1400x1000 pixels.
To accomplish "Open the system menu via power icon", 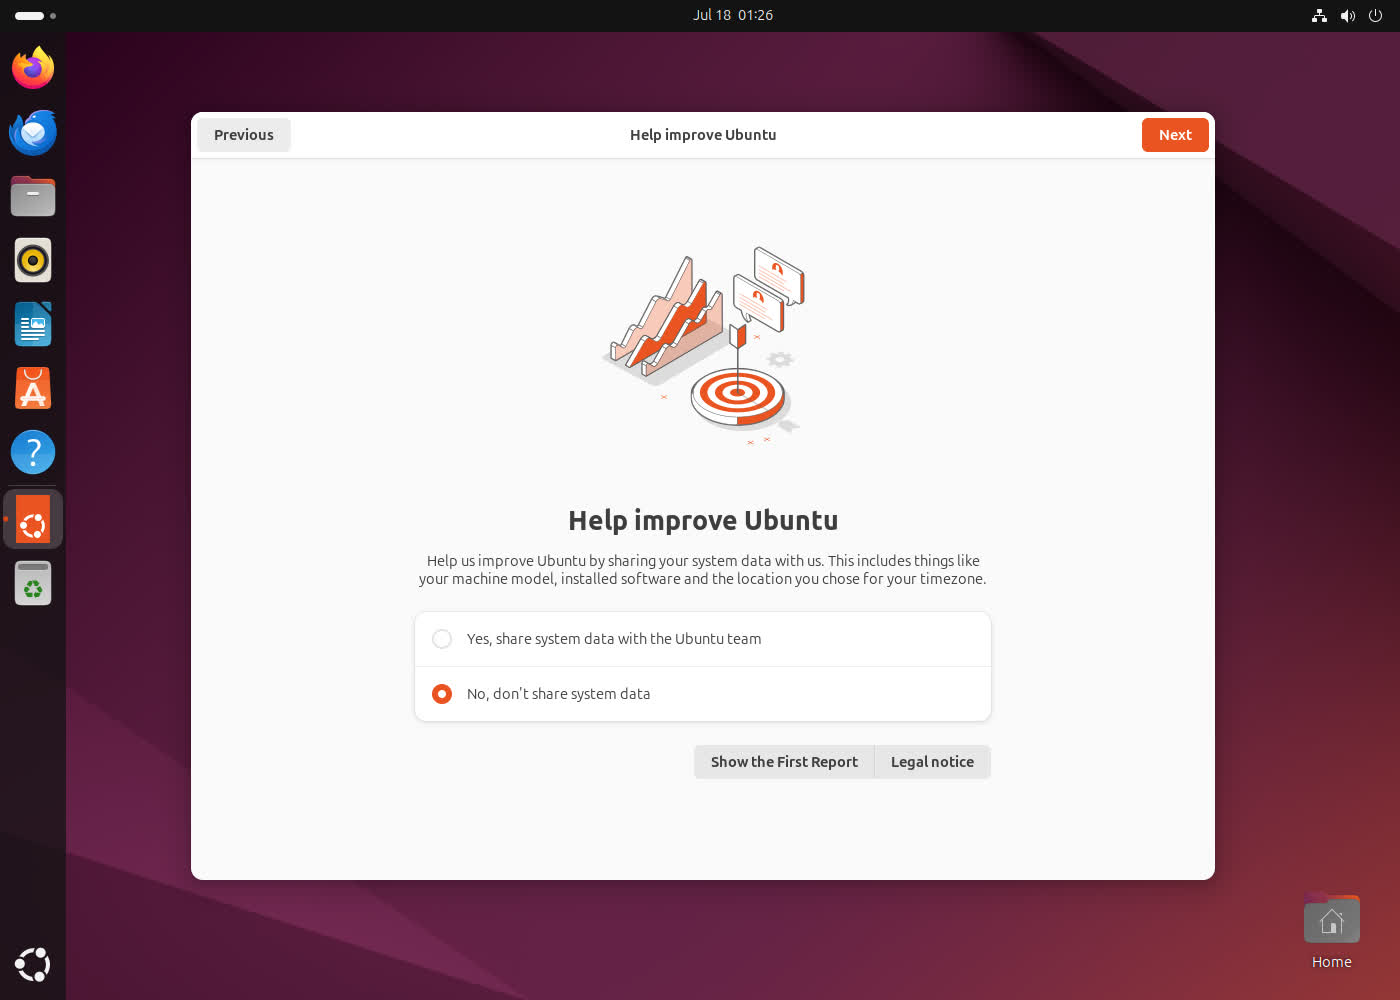I will 1375,15.
